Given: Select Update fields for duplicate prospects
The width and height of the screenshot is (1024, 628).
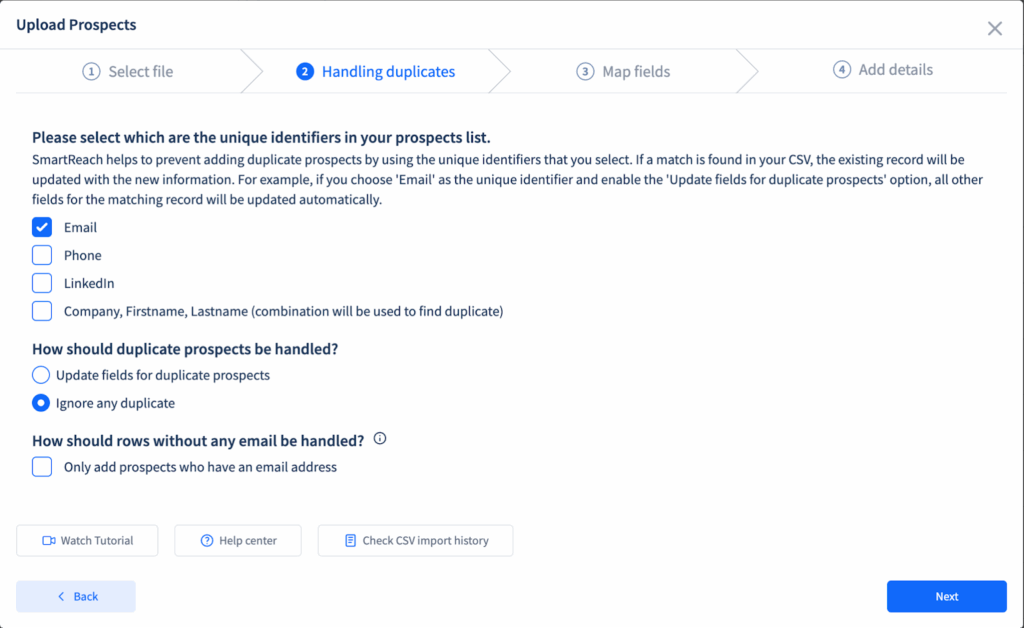Looking at the screenshot, I should [x=40, y=375].
